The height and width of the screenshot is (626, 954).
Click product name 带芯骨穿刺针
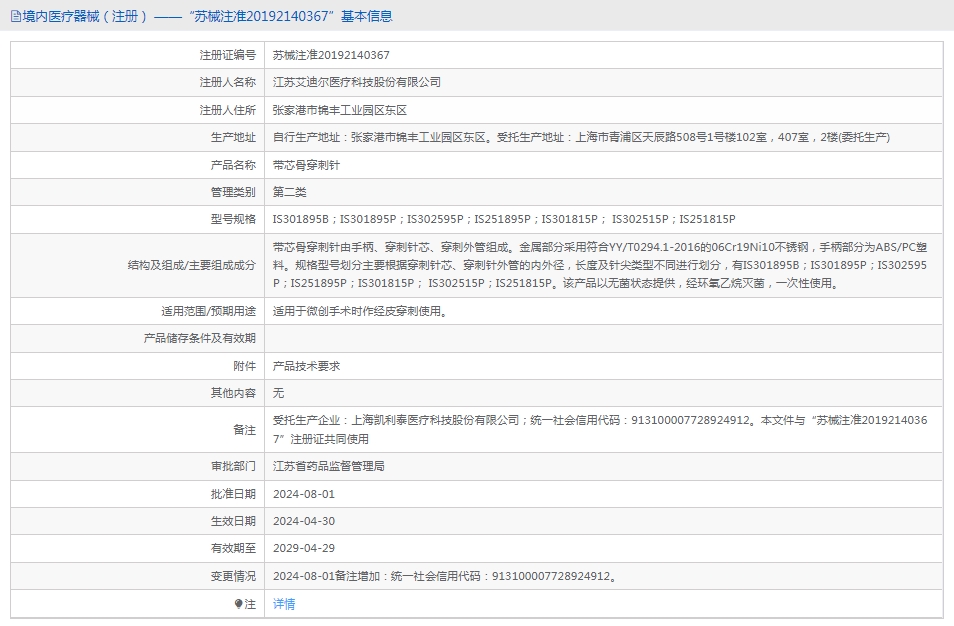tap(306, 164)
